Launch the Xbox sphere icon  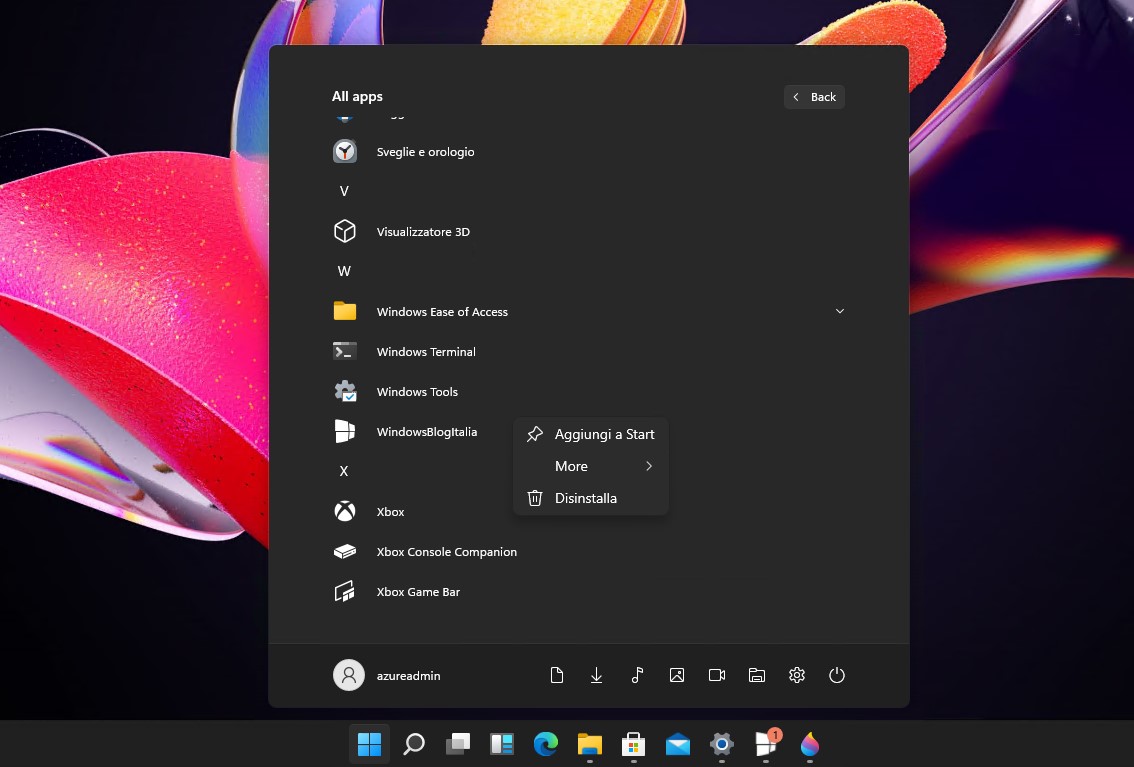point(345,511)
